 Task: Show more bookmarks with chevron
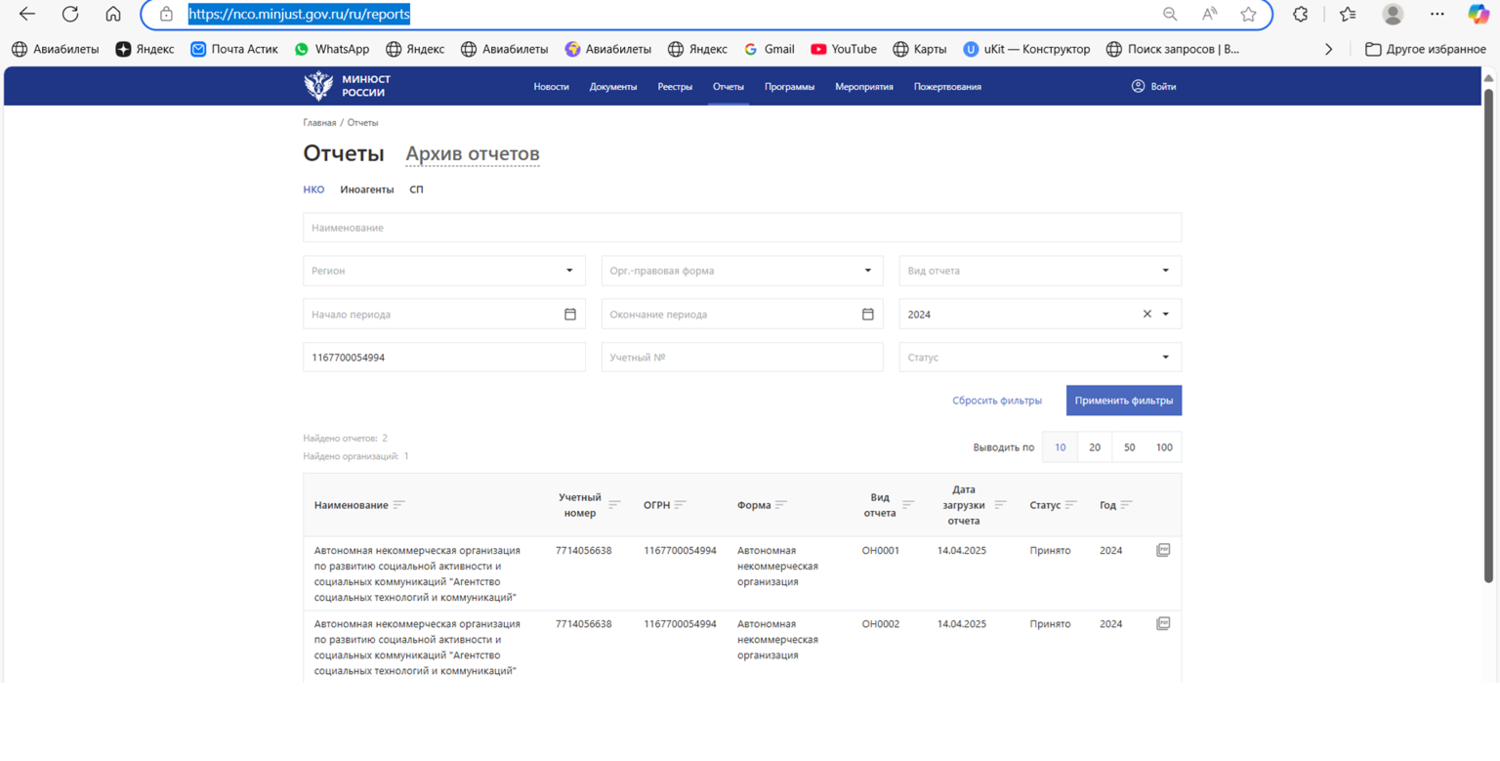[x=1328, y=49]
